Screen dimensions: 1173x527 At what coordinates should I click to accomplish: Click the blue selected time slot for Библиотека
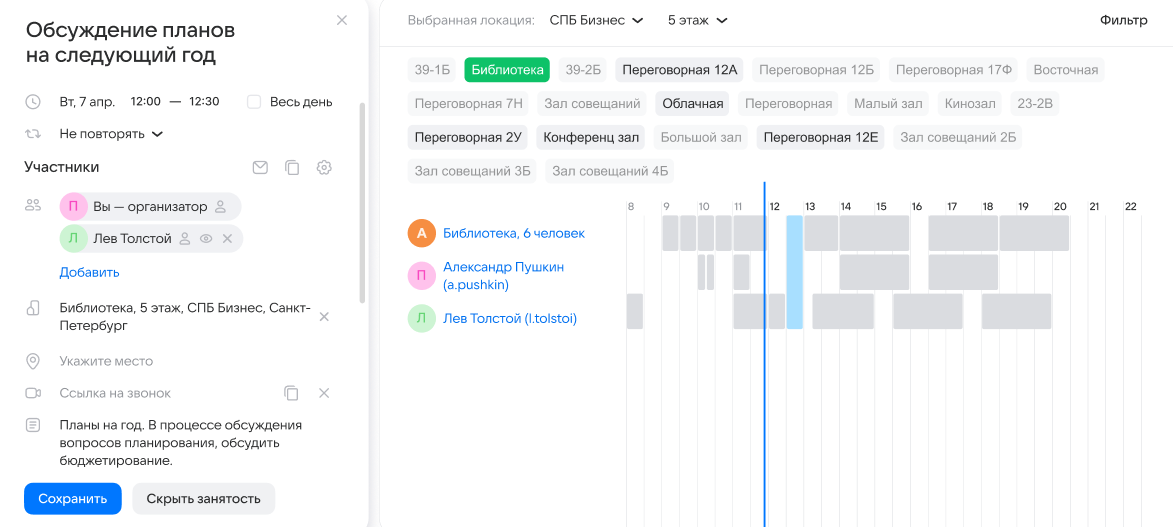[x=794, y=233]
